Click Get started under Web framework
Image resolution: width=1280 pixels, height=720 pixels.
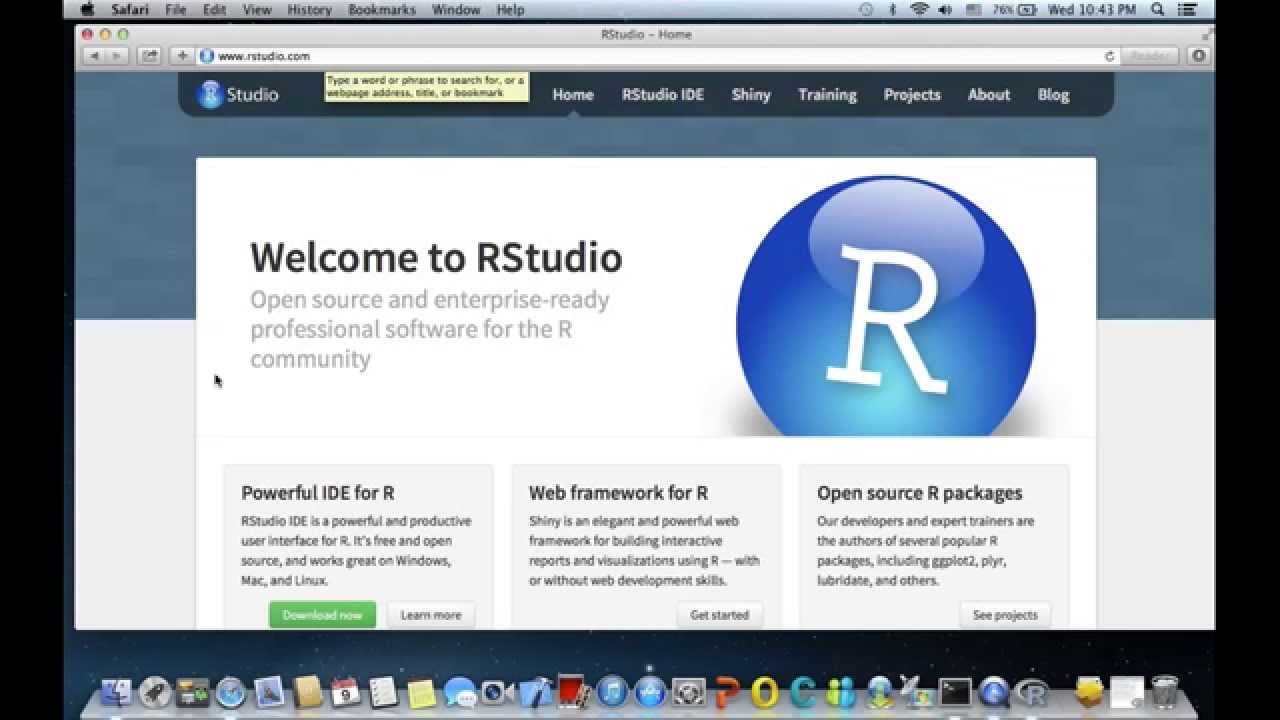click(720, 615)
